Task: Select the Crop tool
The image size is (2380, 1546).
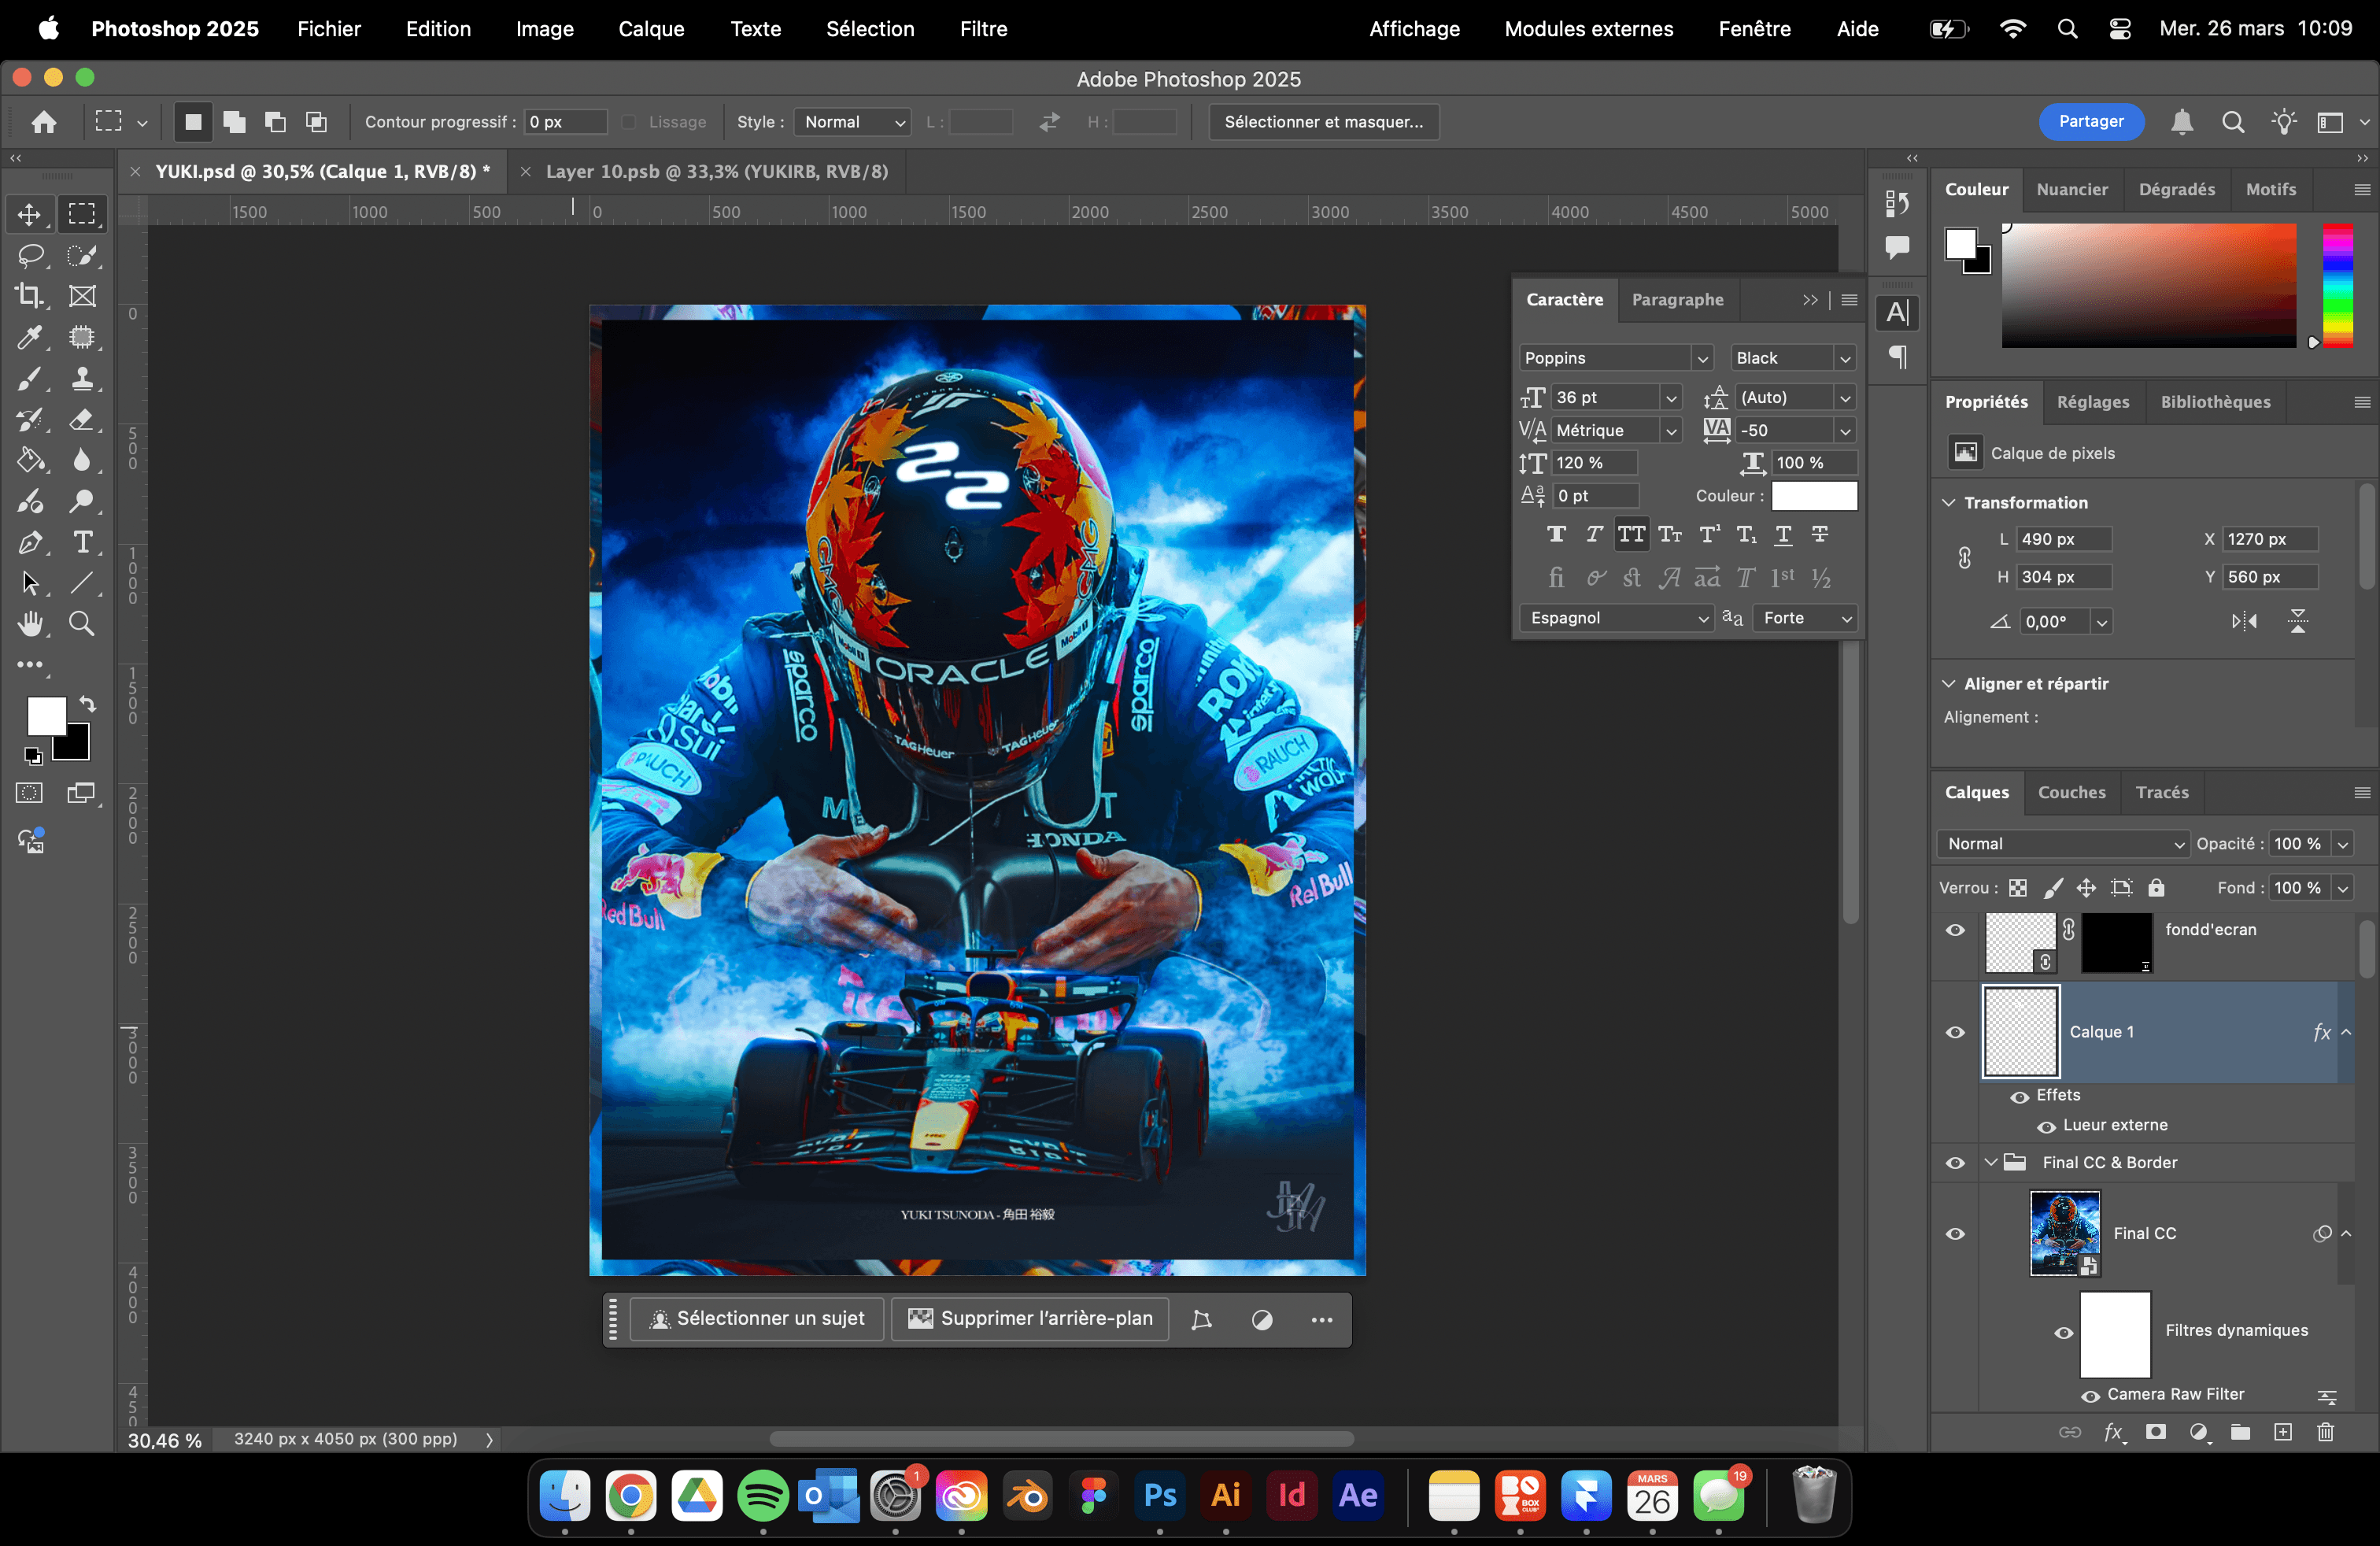Action: click(30, 296)
